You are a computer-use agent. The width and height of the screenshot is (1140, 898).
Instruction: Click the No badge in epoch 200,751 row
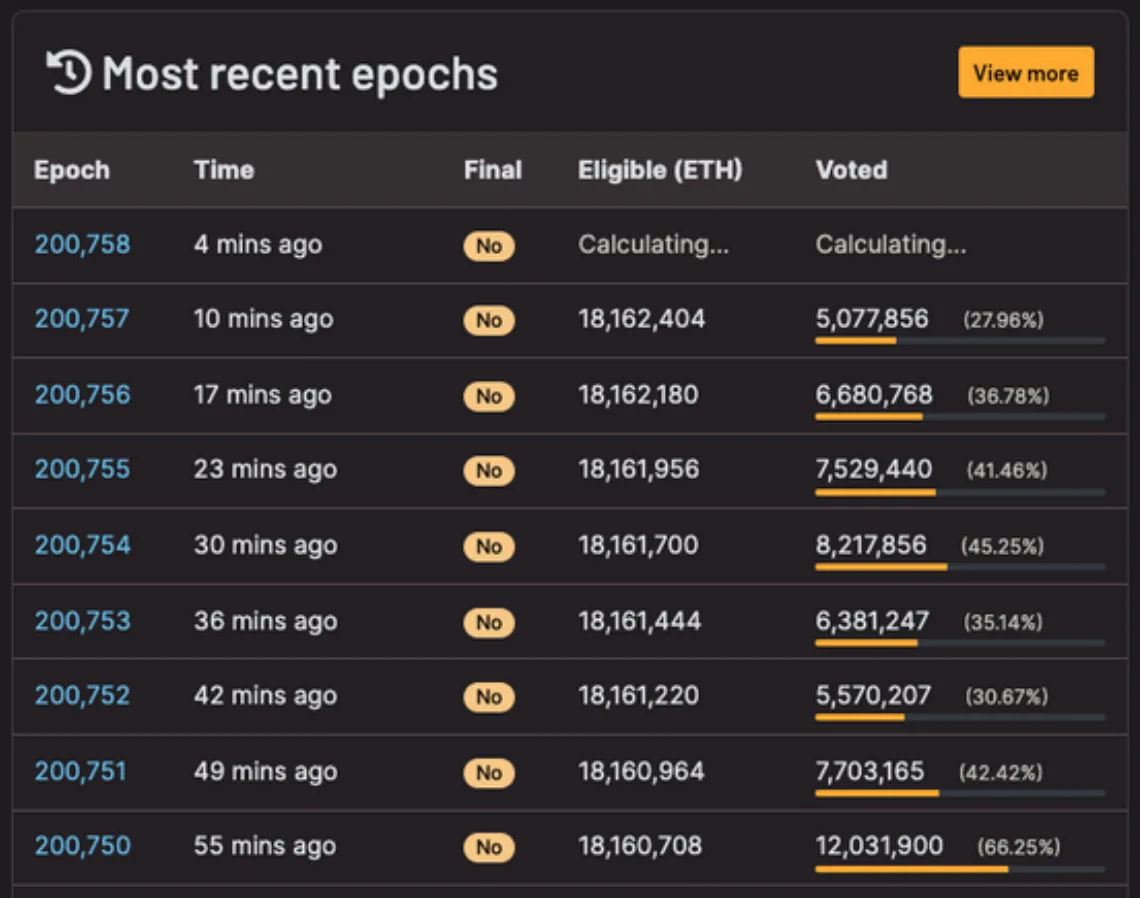click(489, 773)
